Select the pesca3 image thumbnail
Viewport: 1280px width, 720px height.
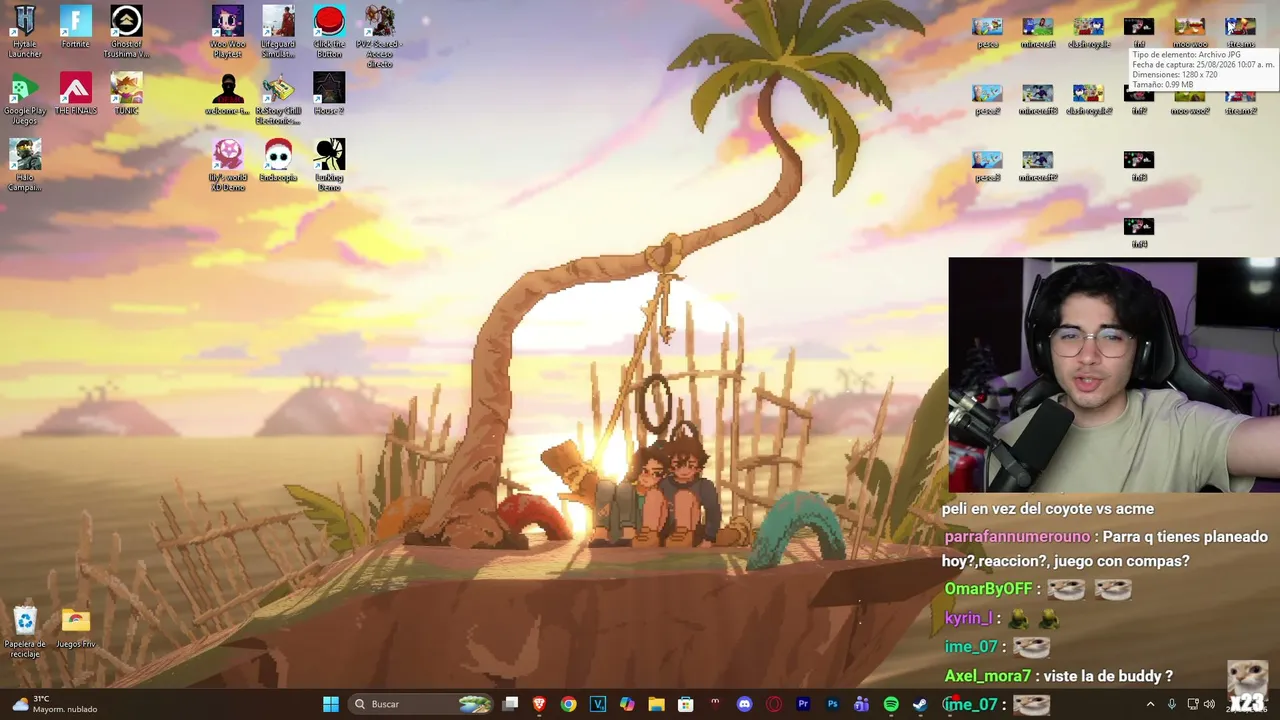click(987, 167)
